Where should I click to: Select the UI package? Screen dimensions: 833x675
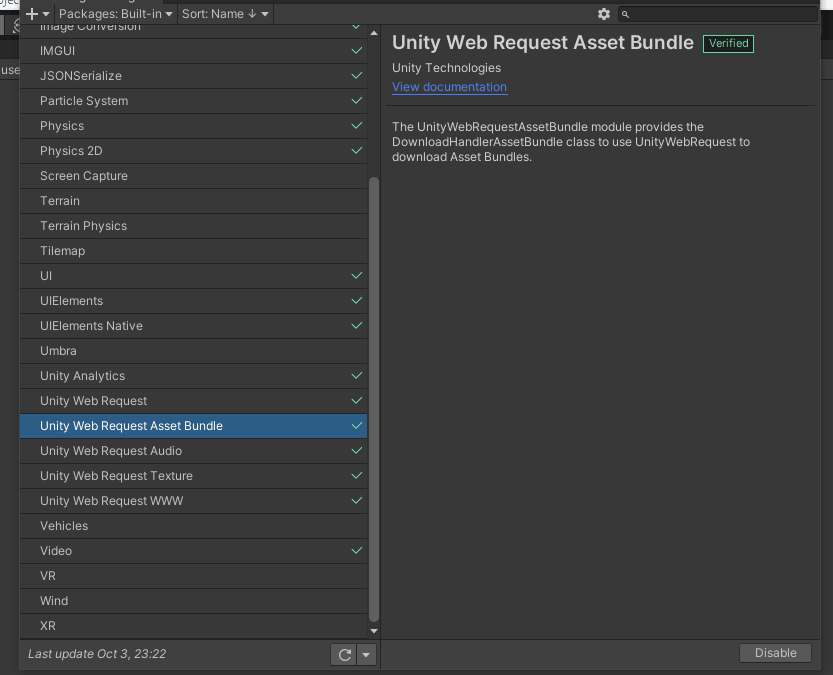pyautogui.click(x=193, y=276)
